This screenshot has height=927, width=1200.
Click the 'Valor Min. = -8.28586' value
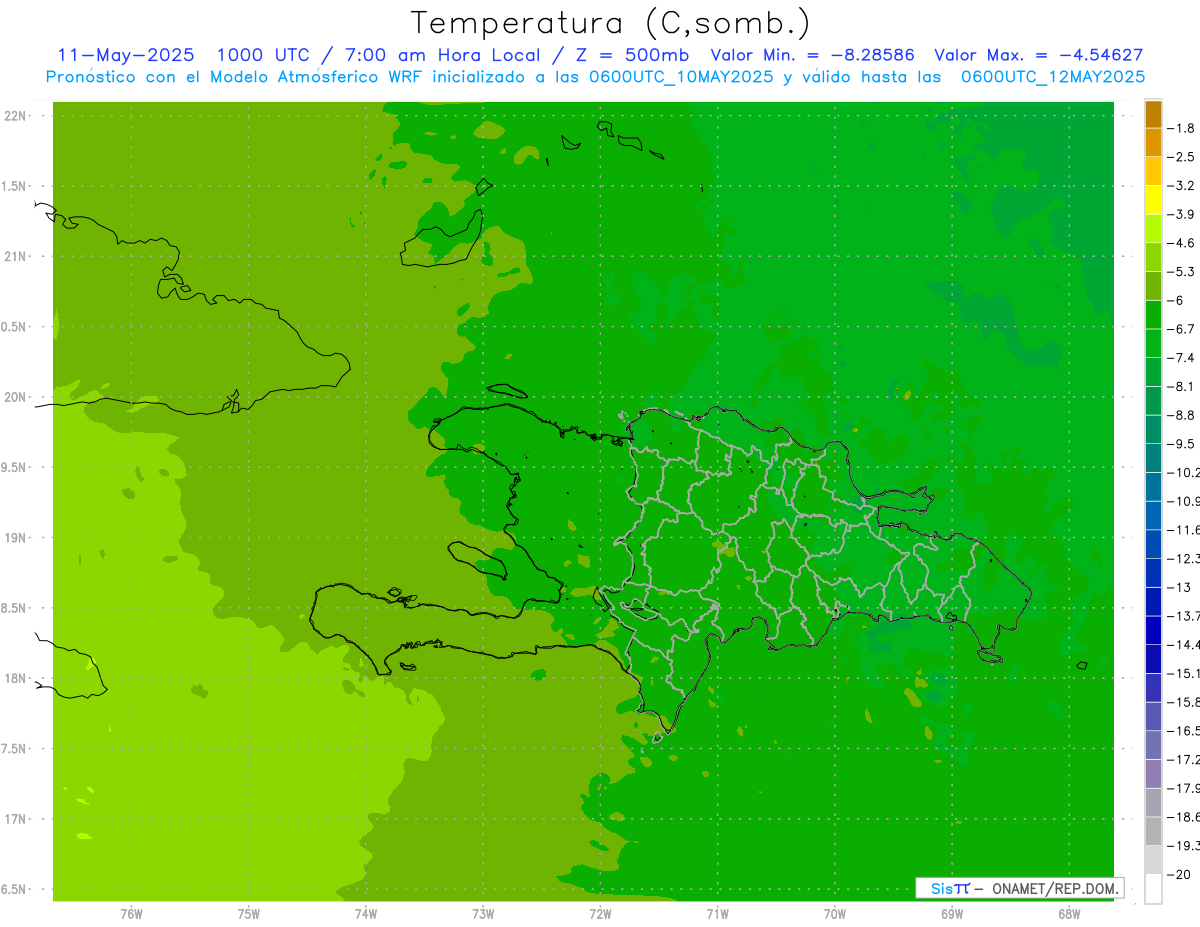812,55
